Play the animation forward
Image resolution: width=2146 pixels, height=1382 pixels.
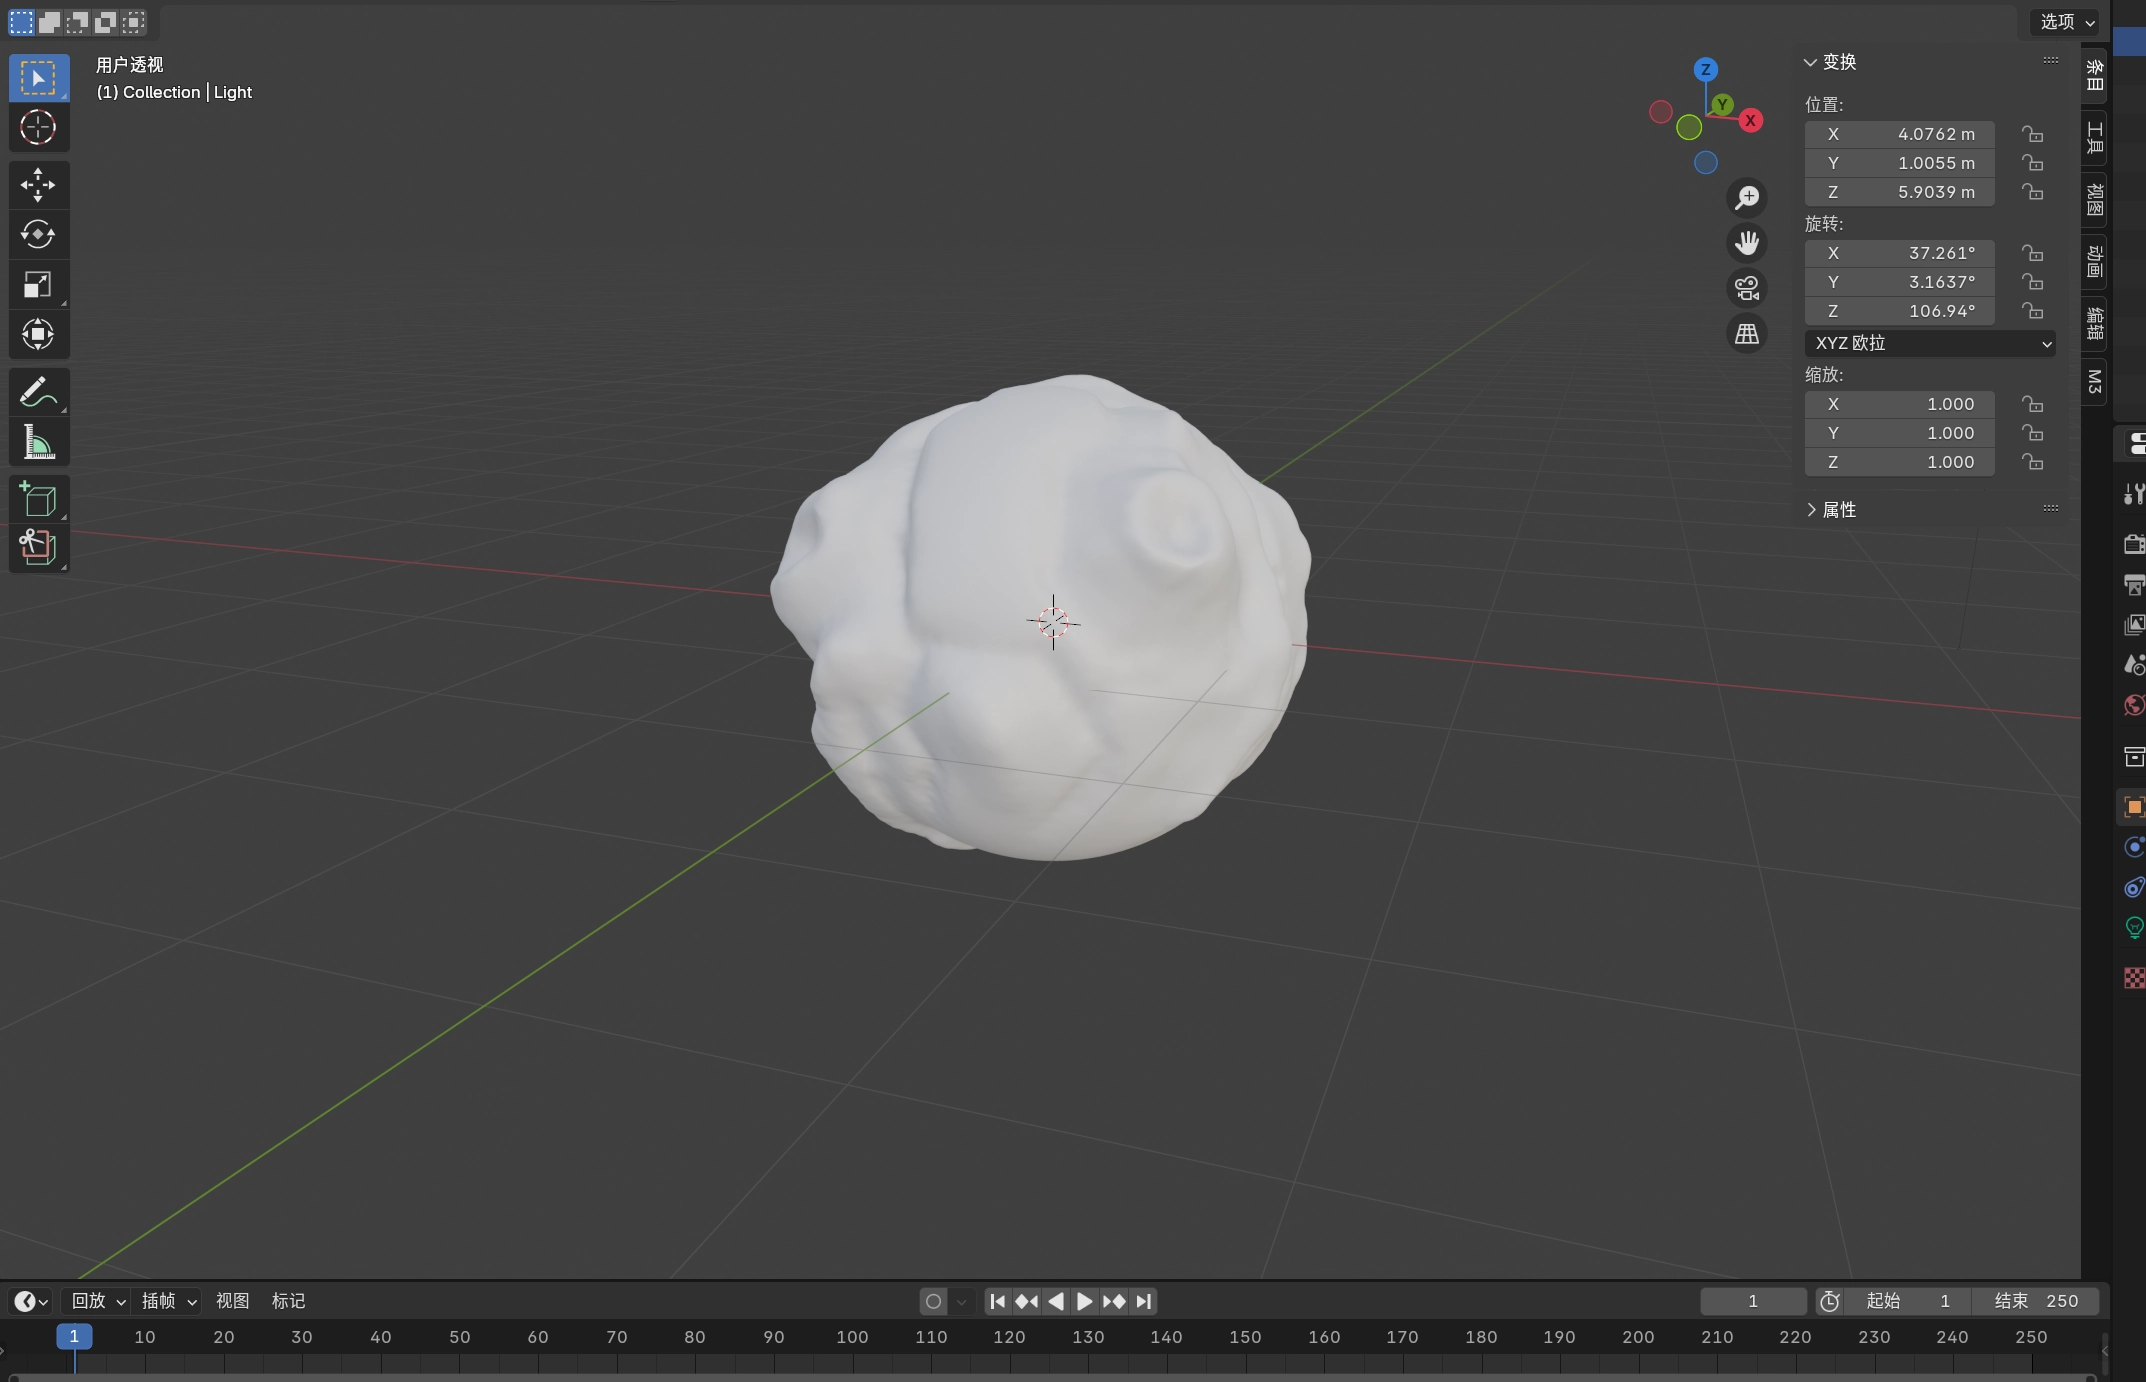[1084, 1301]
